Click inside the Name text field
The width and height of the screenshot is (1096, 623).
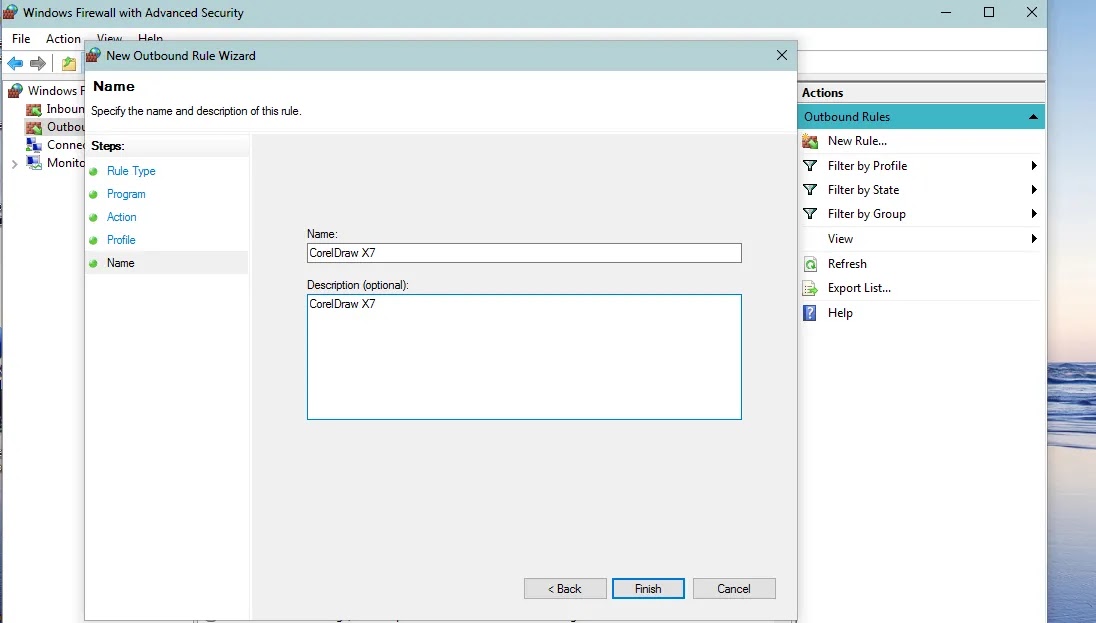point(524,253)
